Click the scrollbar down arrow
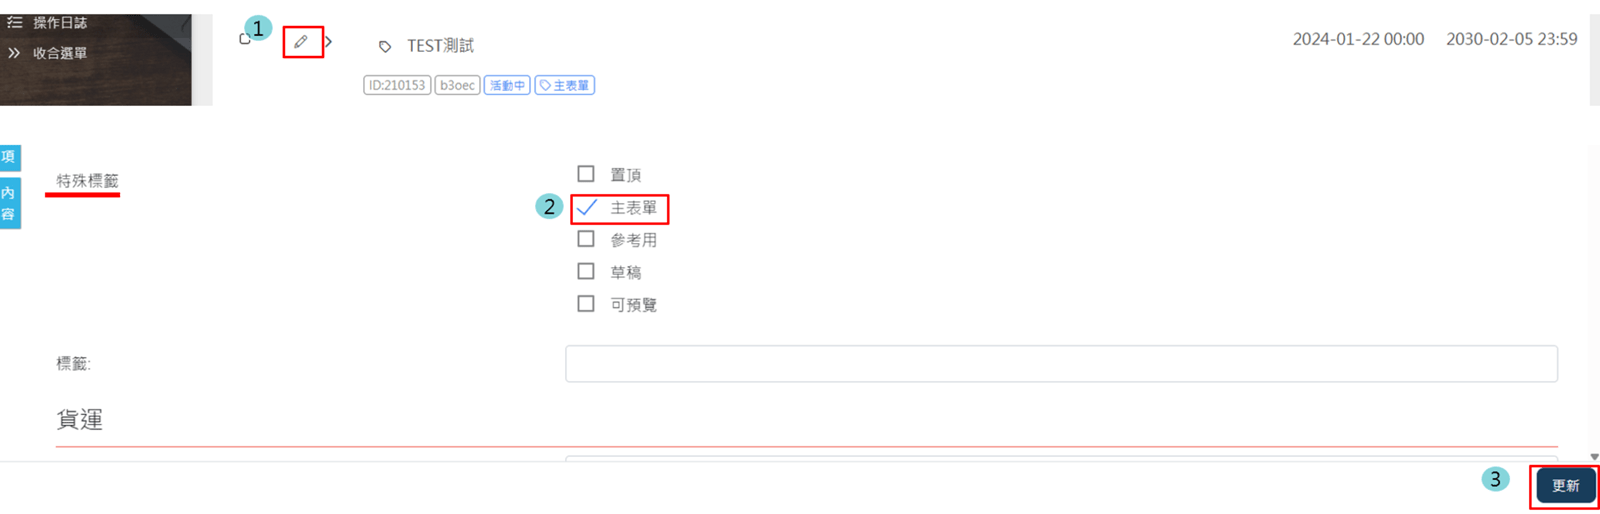1600x514 pixels. pyautogui.click(x=1594, y=456)
